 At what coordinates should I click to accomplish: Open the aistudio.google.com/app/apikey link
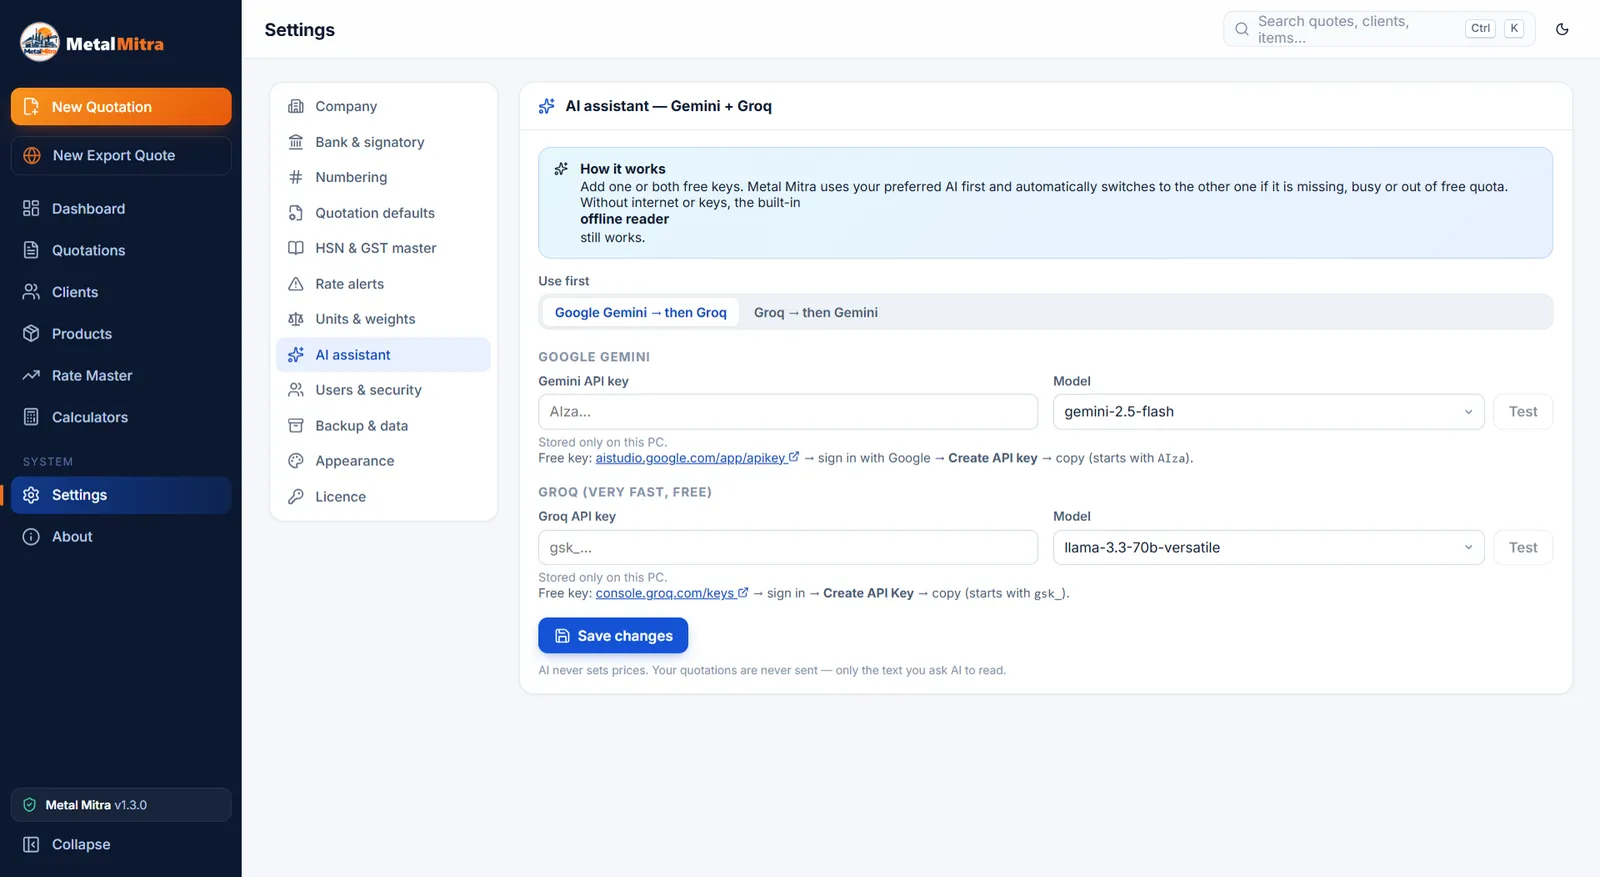[x=697, y=458]
